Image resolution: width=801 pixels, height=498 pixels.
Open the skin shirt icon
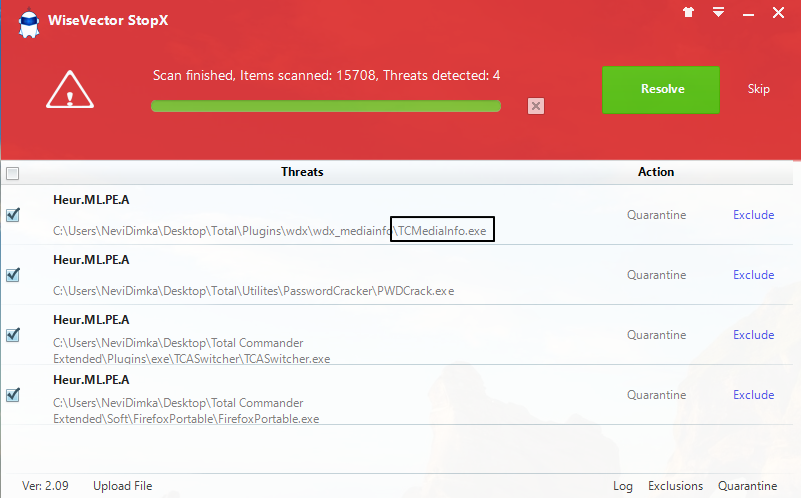click(688, 12)
